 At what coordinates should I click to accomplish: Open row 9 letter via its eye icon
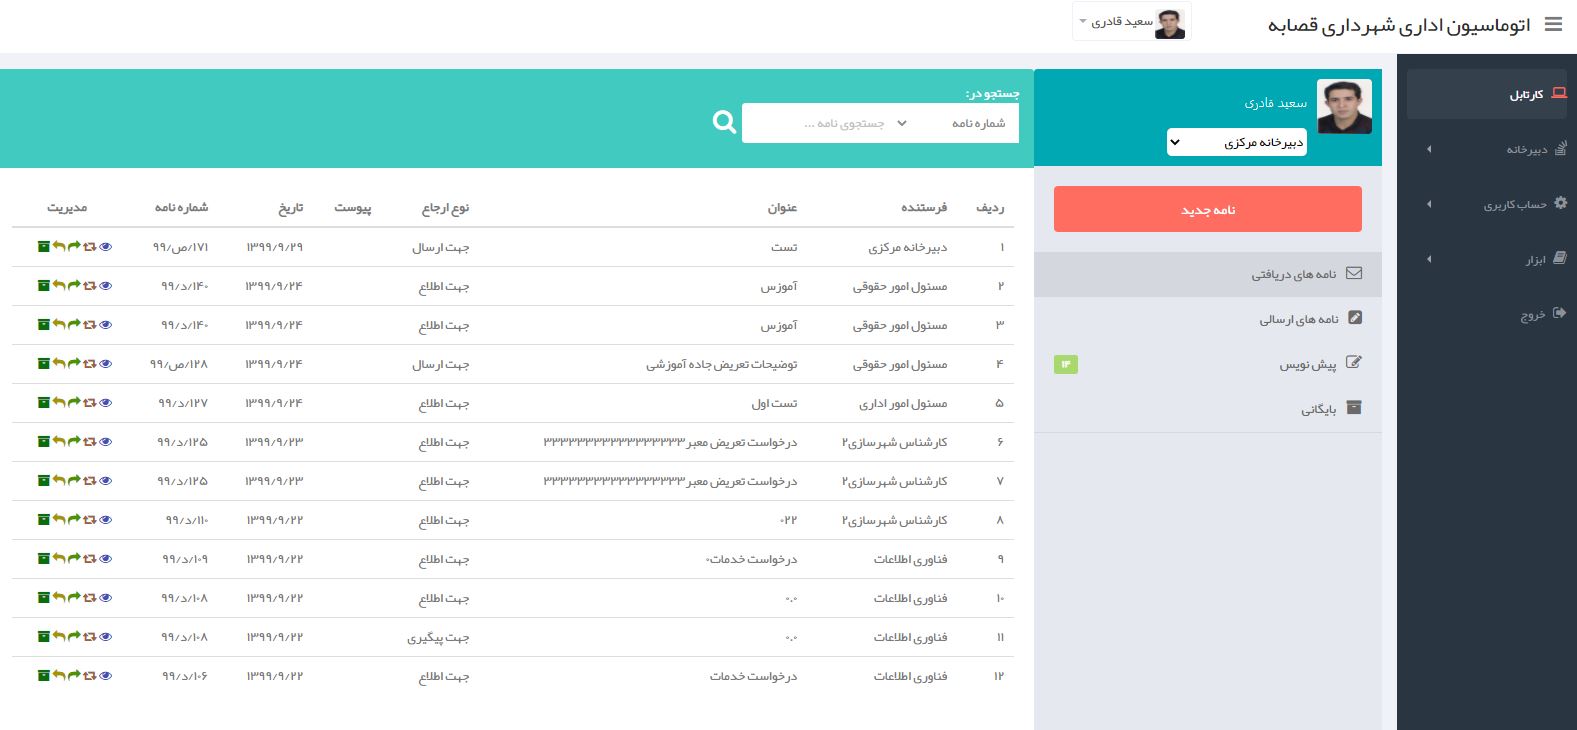[x=106, y=558]
